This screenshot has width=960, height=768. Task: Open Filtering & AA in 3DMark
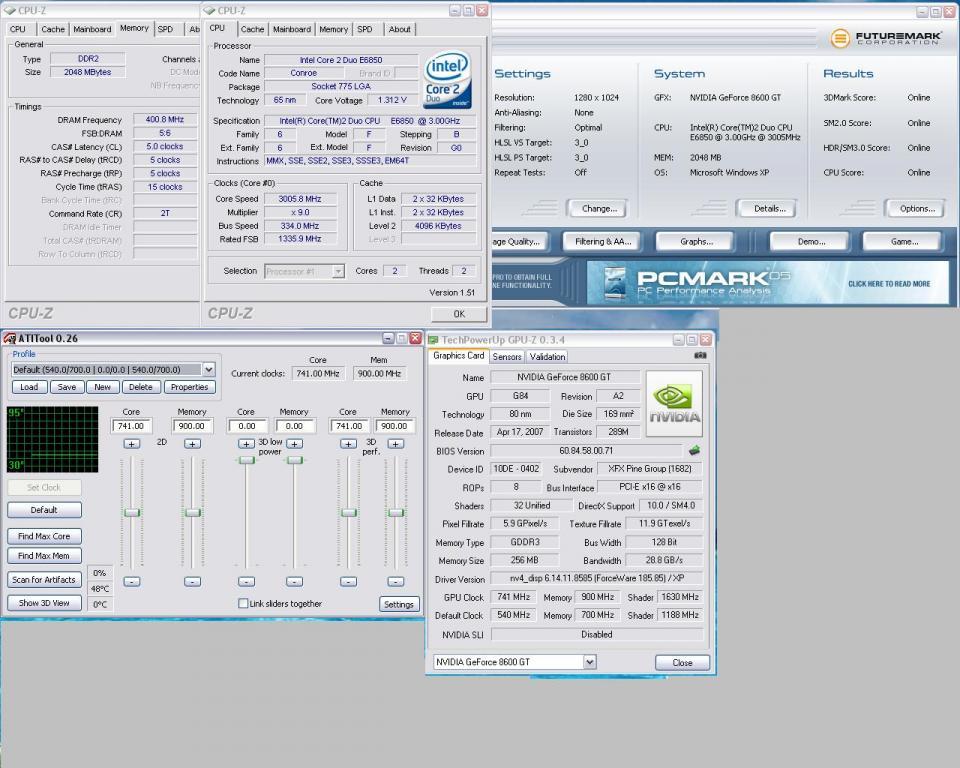point(603,241)
